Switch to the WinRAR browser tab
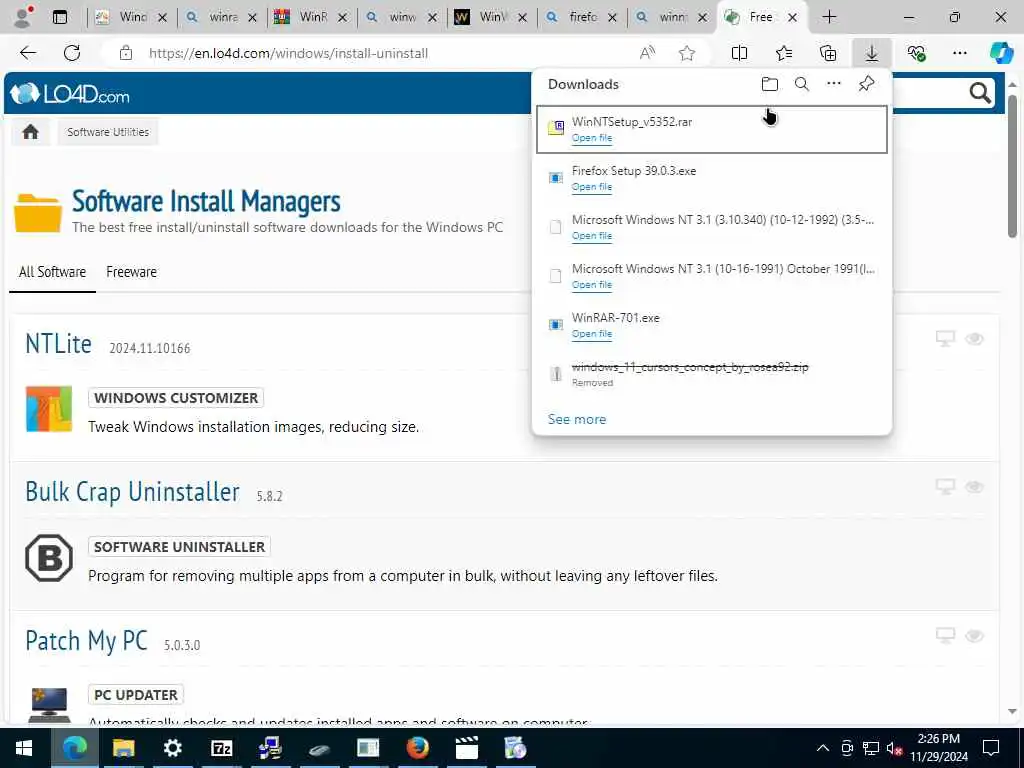 [x=312, y=17]
